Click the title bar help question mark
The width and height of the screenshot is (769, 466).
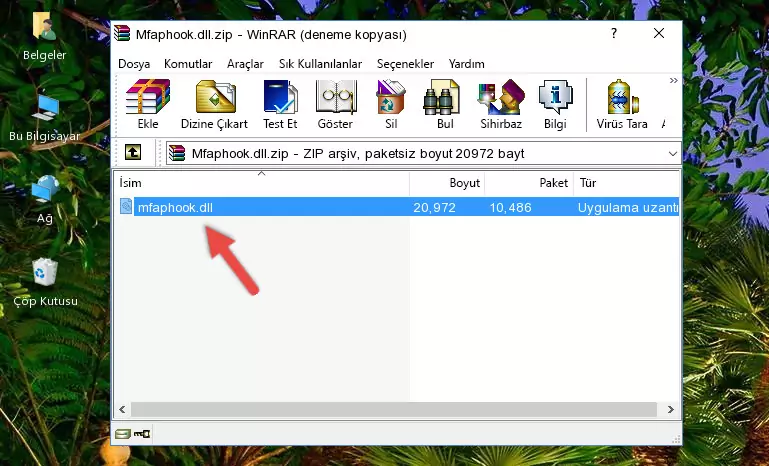point(614,33)
